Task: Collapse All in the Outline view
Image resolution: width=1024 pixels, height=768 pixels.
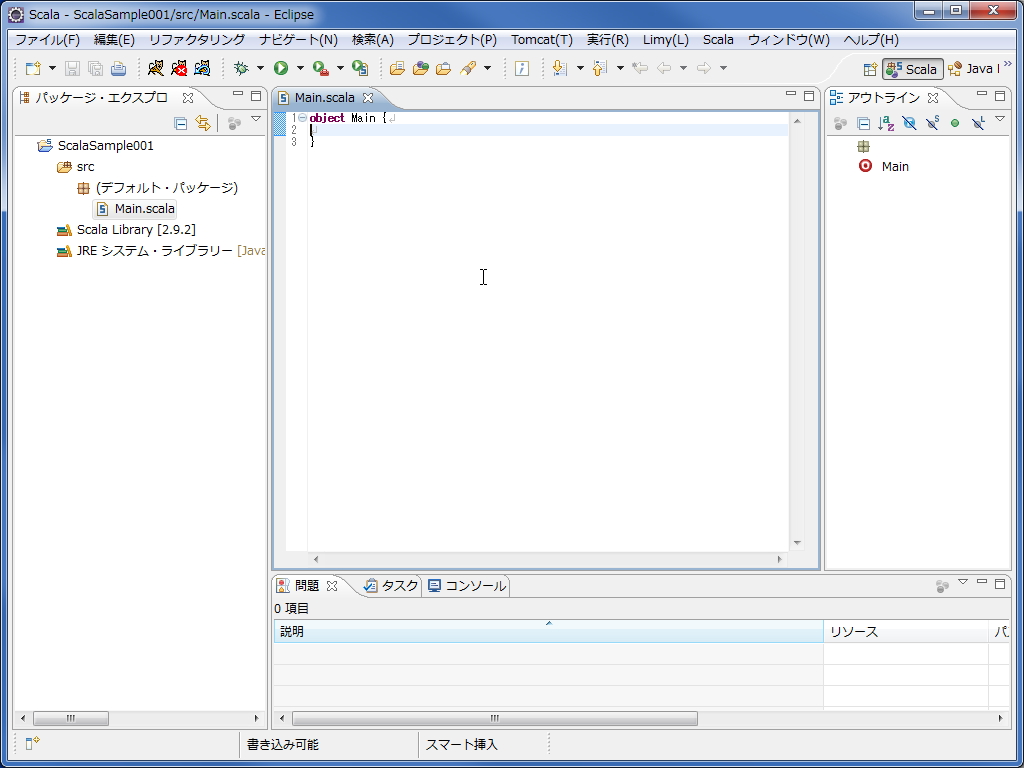Action: (863, 123)
